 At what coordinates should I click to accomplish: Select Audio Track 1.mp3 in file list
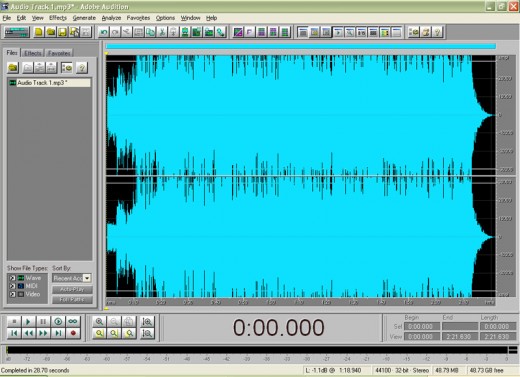(49, 83)
